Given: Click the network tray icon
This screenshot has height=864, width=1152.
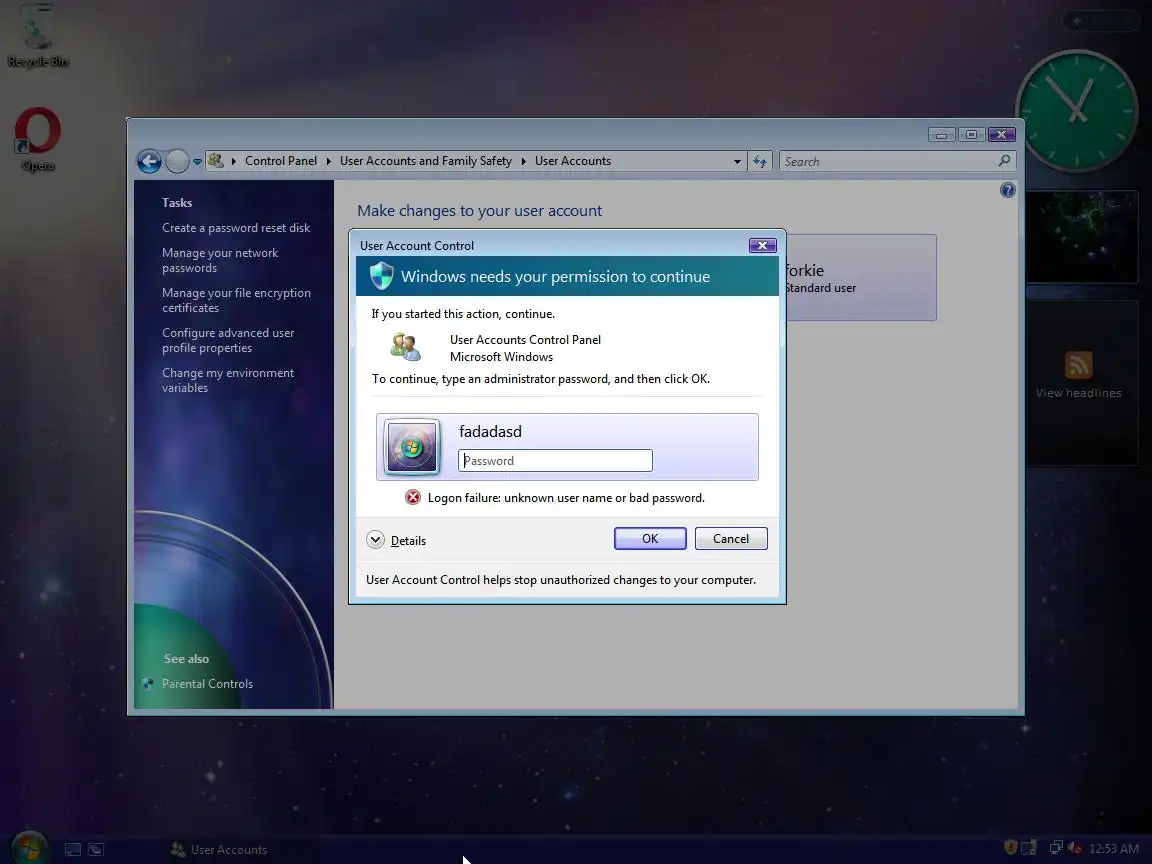Looking at the screenshot, I should pyautogui.click(x=1056, y=848).
